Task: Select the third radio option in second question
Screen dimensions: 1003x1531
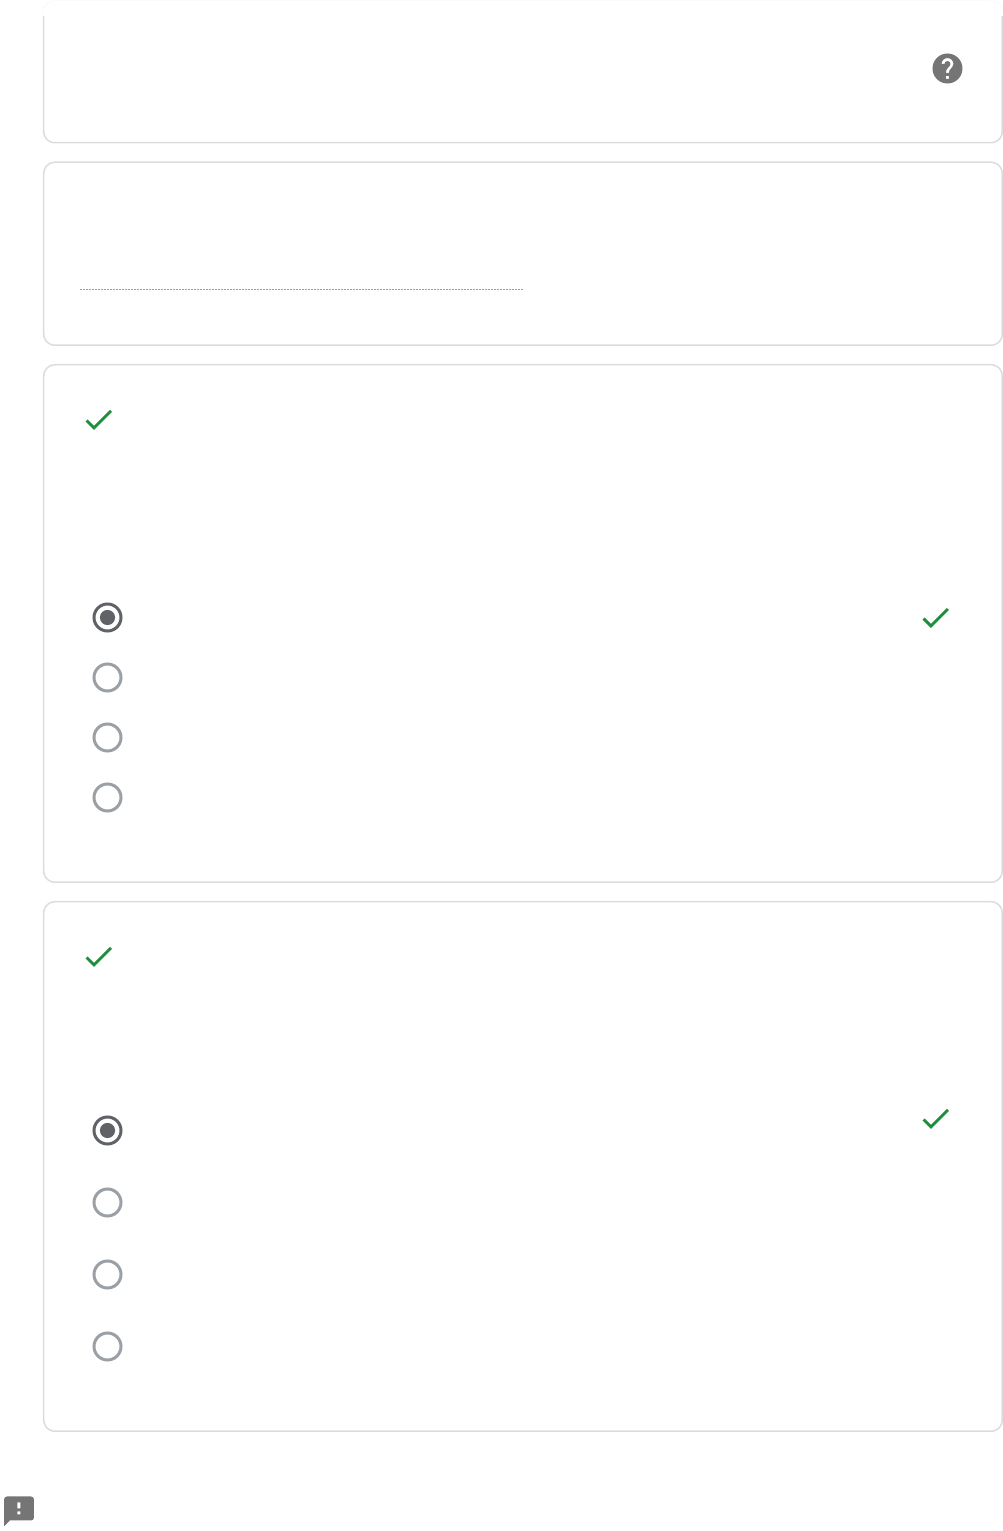Action: pyautogui.click(x=107, y=1274)
